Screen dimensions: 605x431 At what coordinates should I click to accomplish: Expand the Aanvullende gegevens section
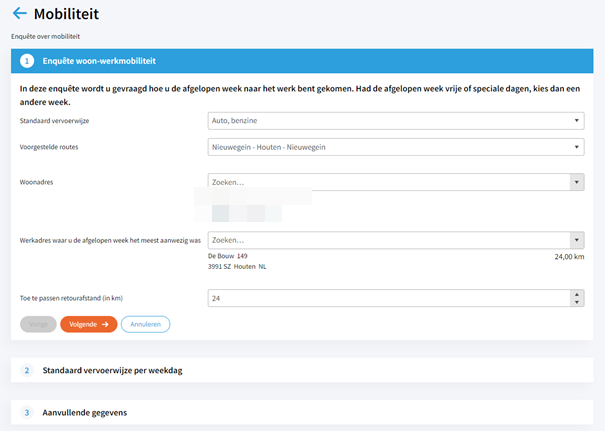pyautogui.click(x=84, y=412)
